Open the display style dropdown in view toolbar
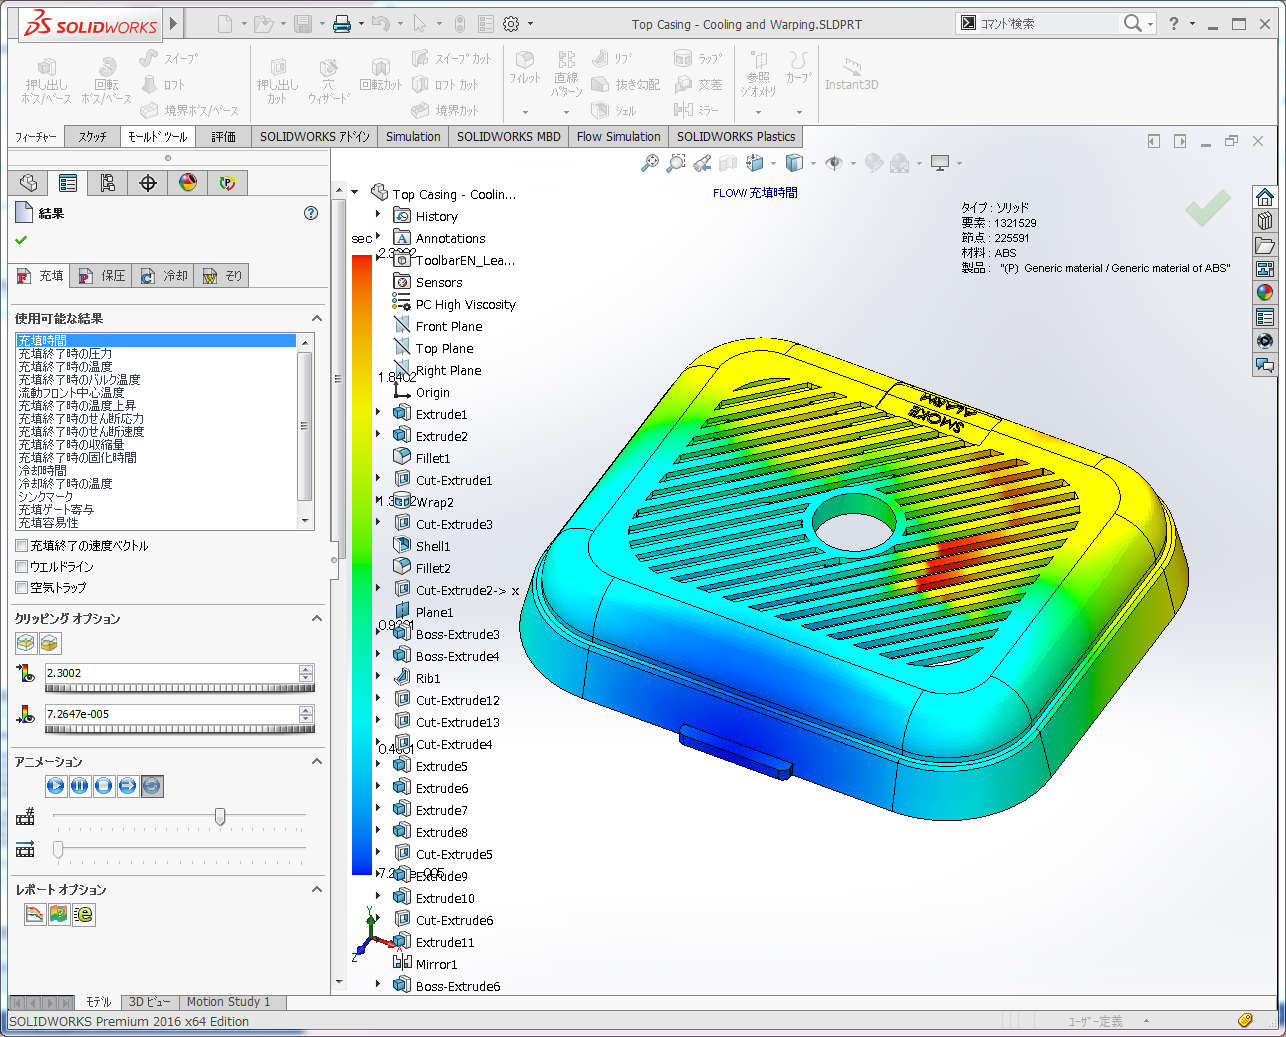1286x1037 pixels. click(x=813, y=163)
